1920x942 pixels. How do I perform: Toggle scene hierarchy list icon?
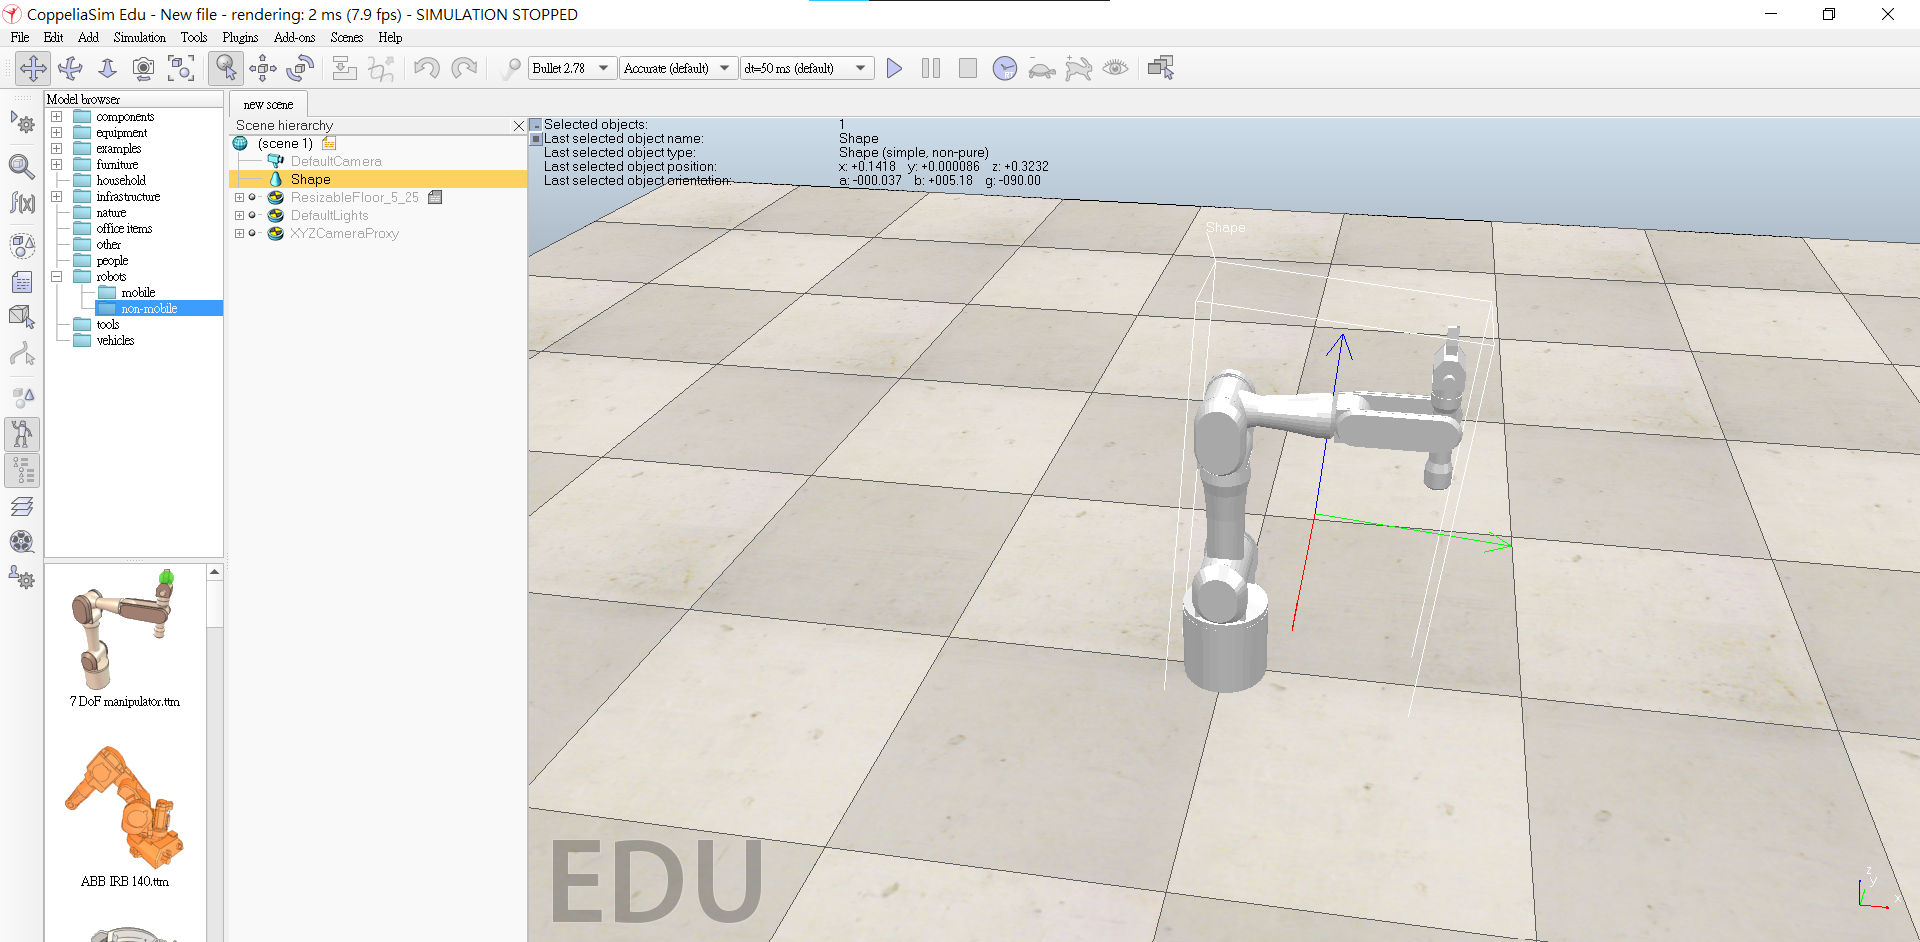[22, 471]
